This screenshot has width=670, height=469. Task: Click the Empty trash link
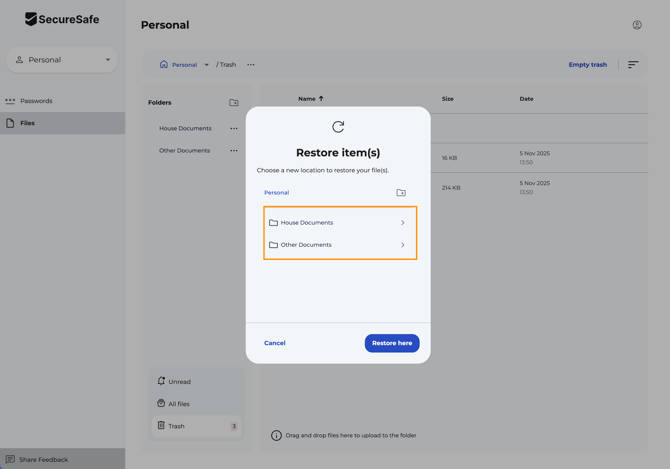point(588,65)
